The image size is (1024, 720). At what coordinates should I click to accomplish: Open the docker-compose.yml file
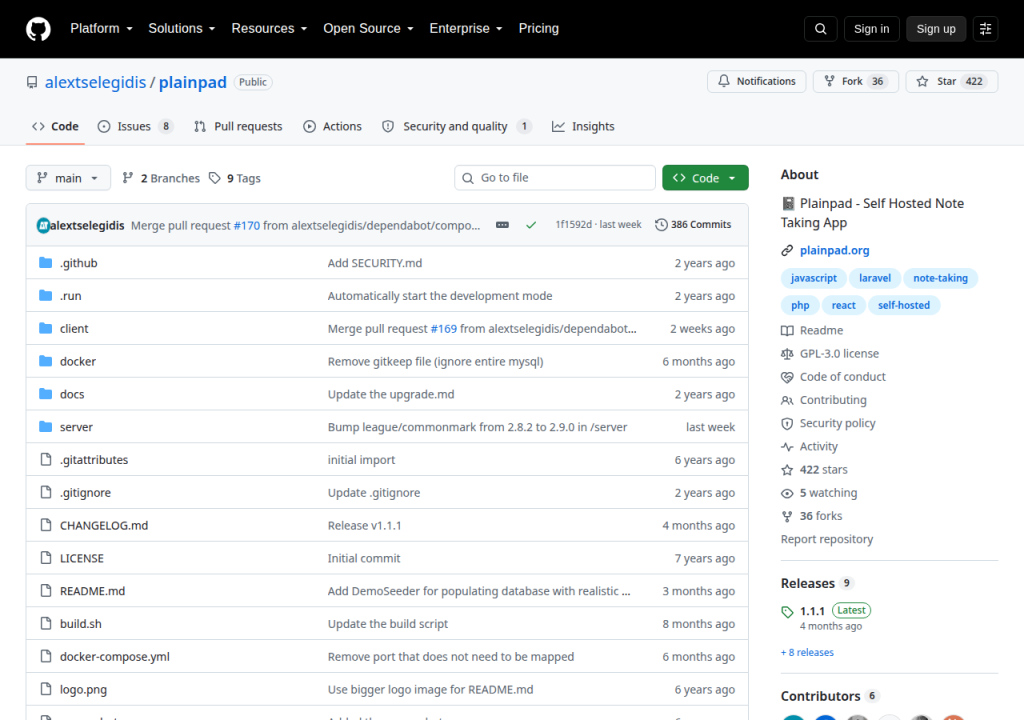(x=114, y=657)
